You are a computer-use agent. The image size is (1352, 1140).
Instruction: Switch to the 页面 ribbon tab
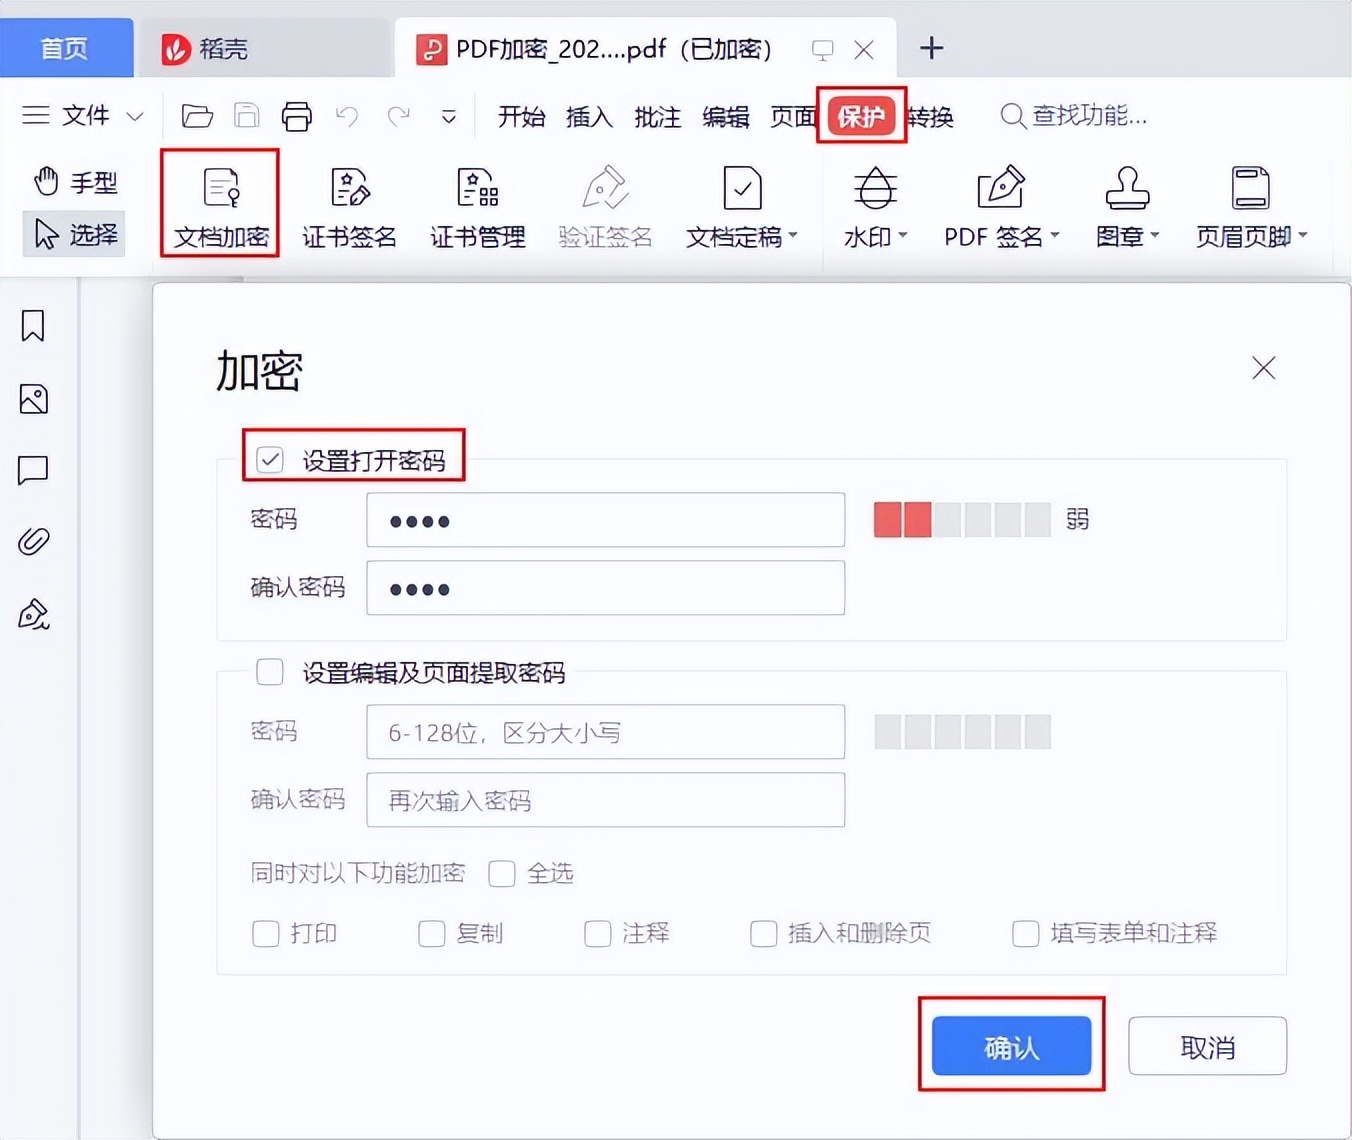pos(793,117)
